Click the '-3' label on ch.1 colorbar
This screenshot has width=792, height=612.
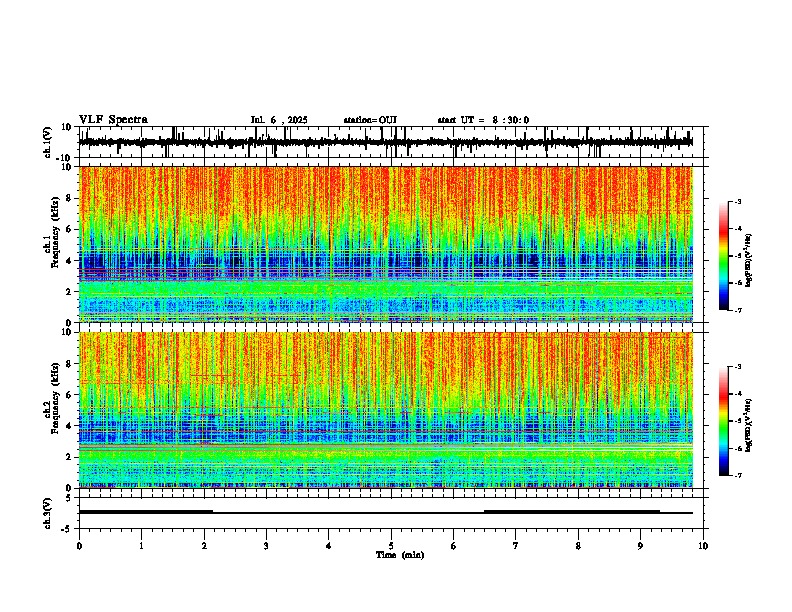coord(738,202)
